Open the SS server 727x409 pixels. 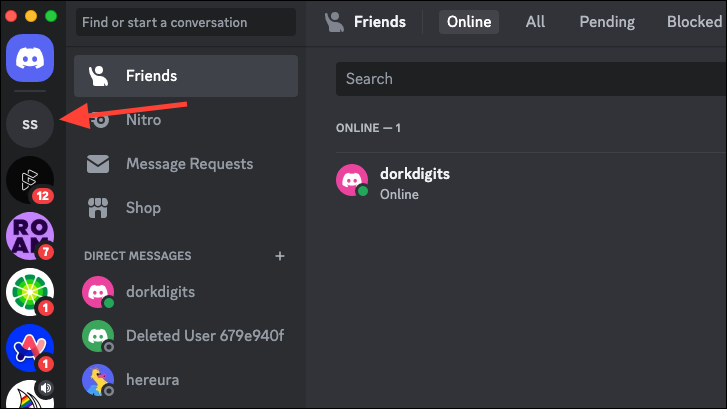(30, 124)
